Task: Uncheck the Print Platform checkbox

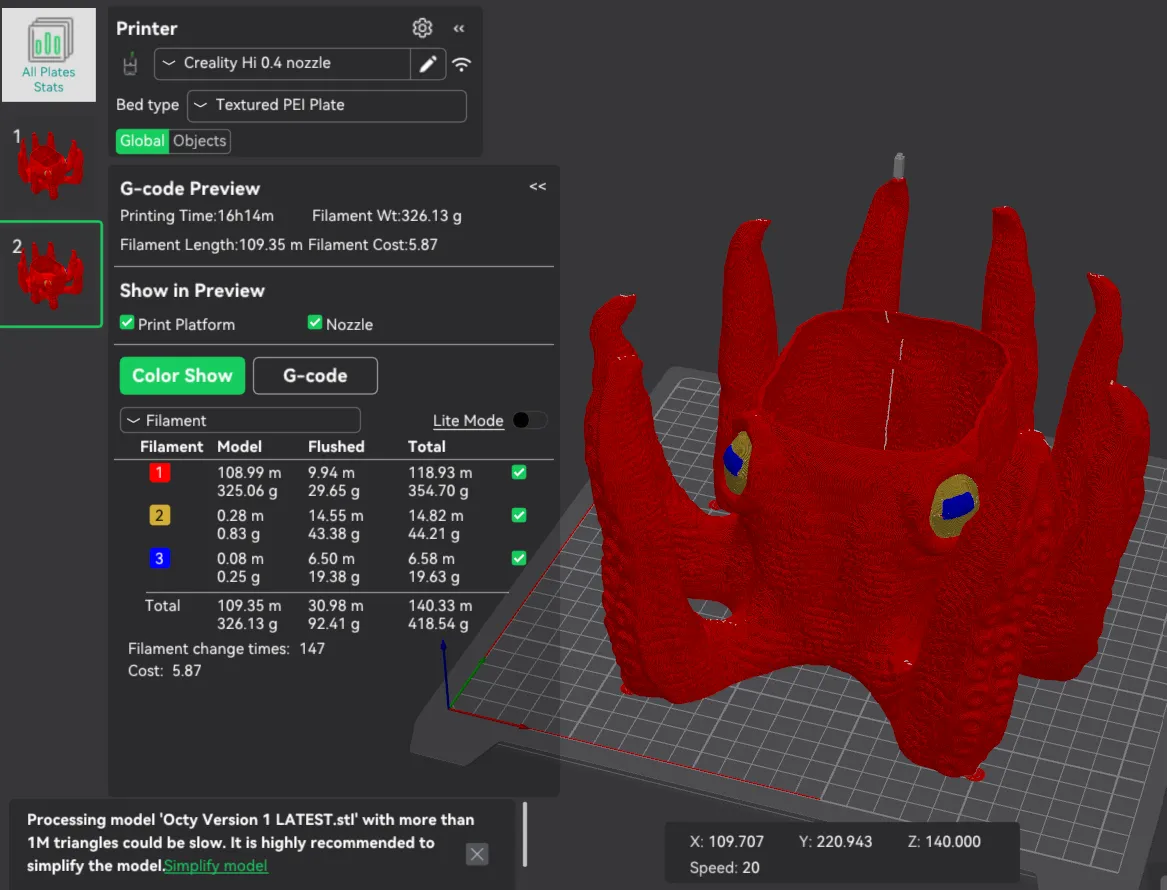Action: pos(127,323)
